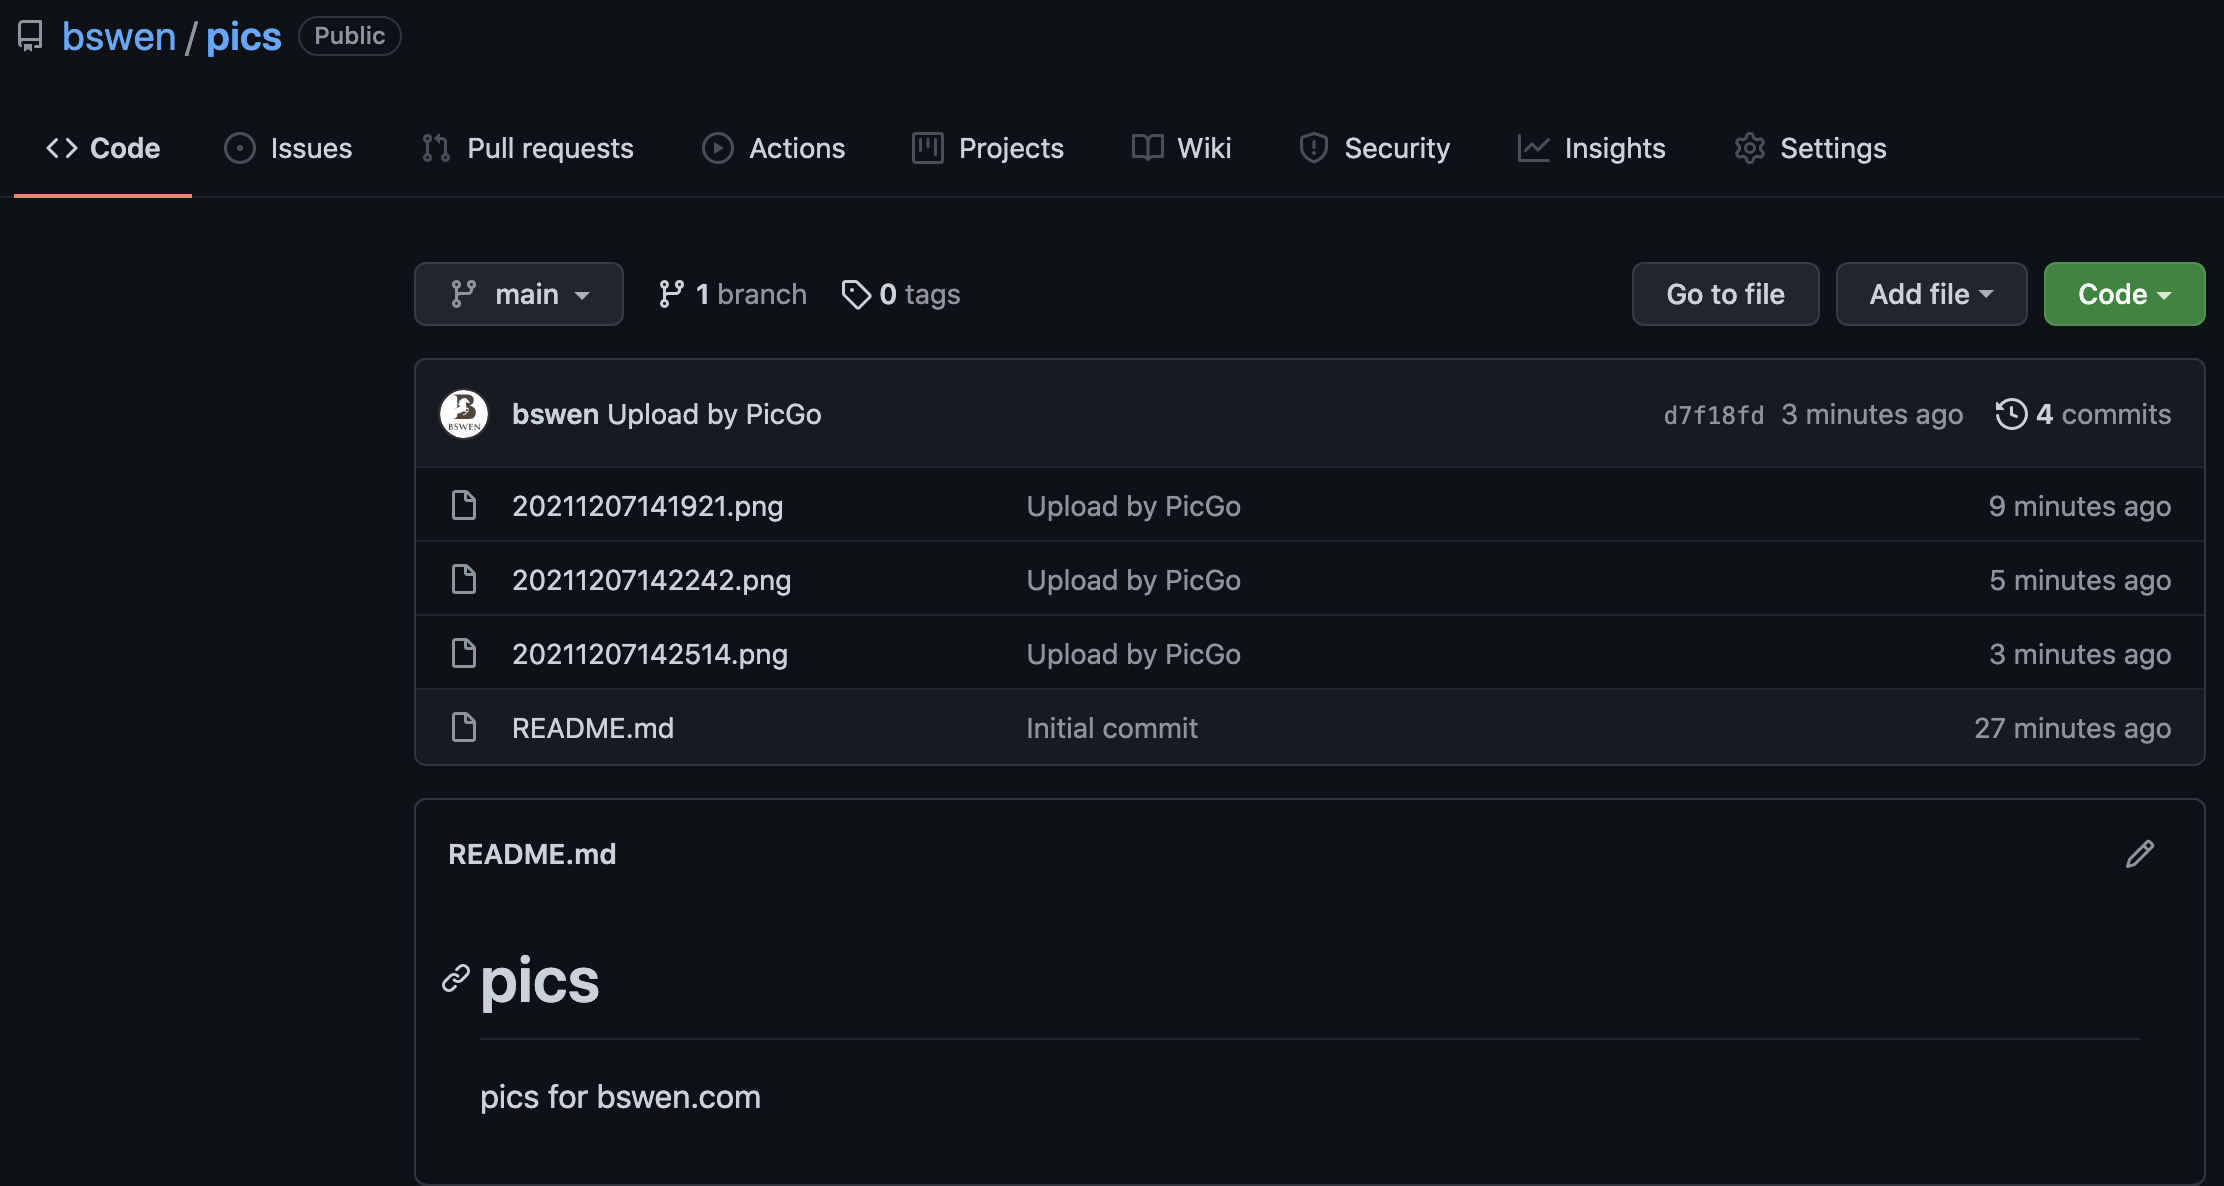This screenshot has height=1186, width=2224.
Task: Open commit hash d7f18fd link
Action: tap(1713, 415)
